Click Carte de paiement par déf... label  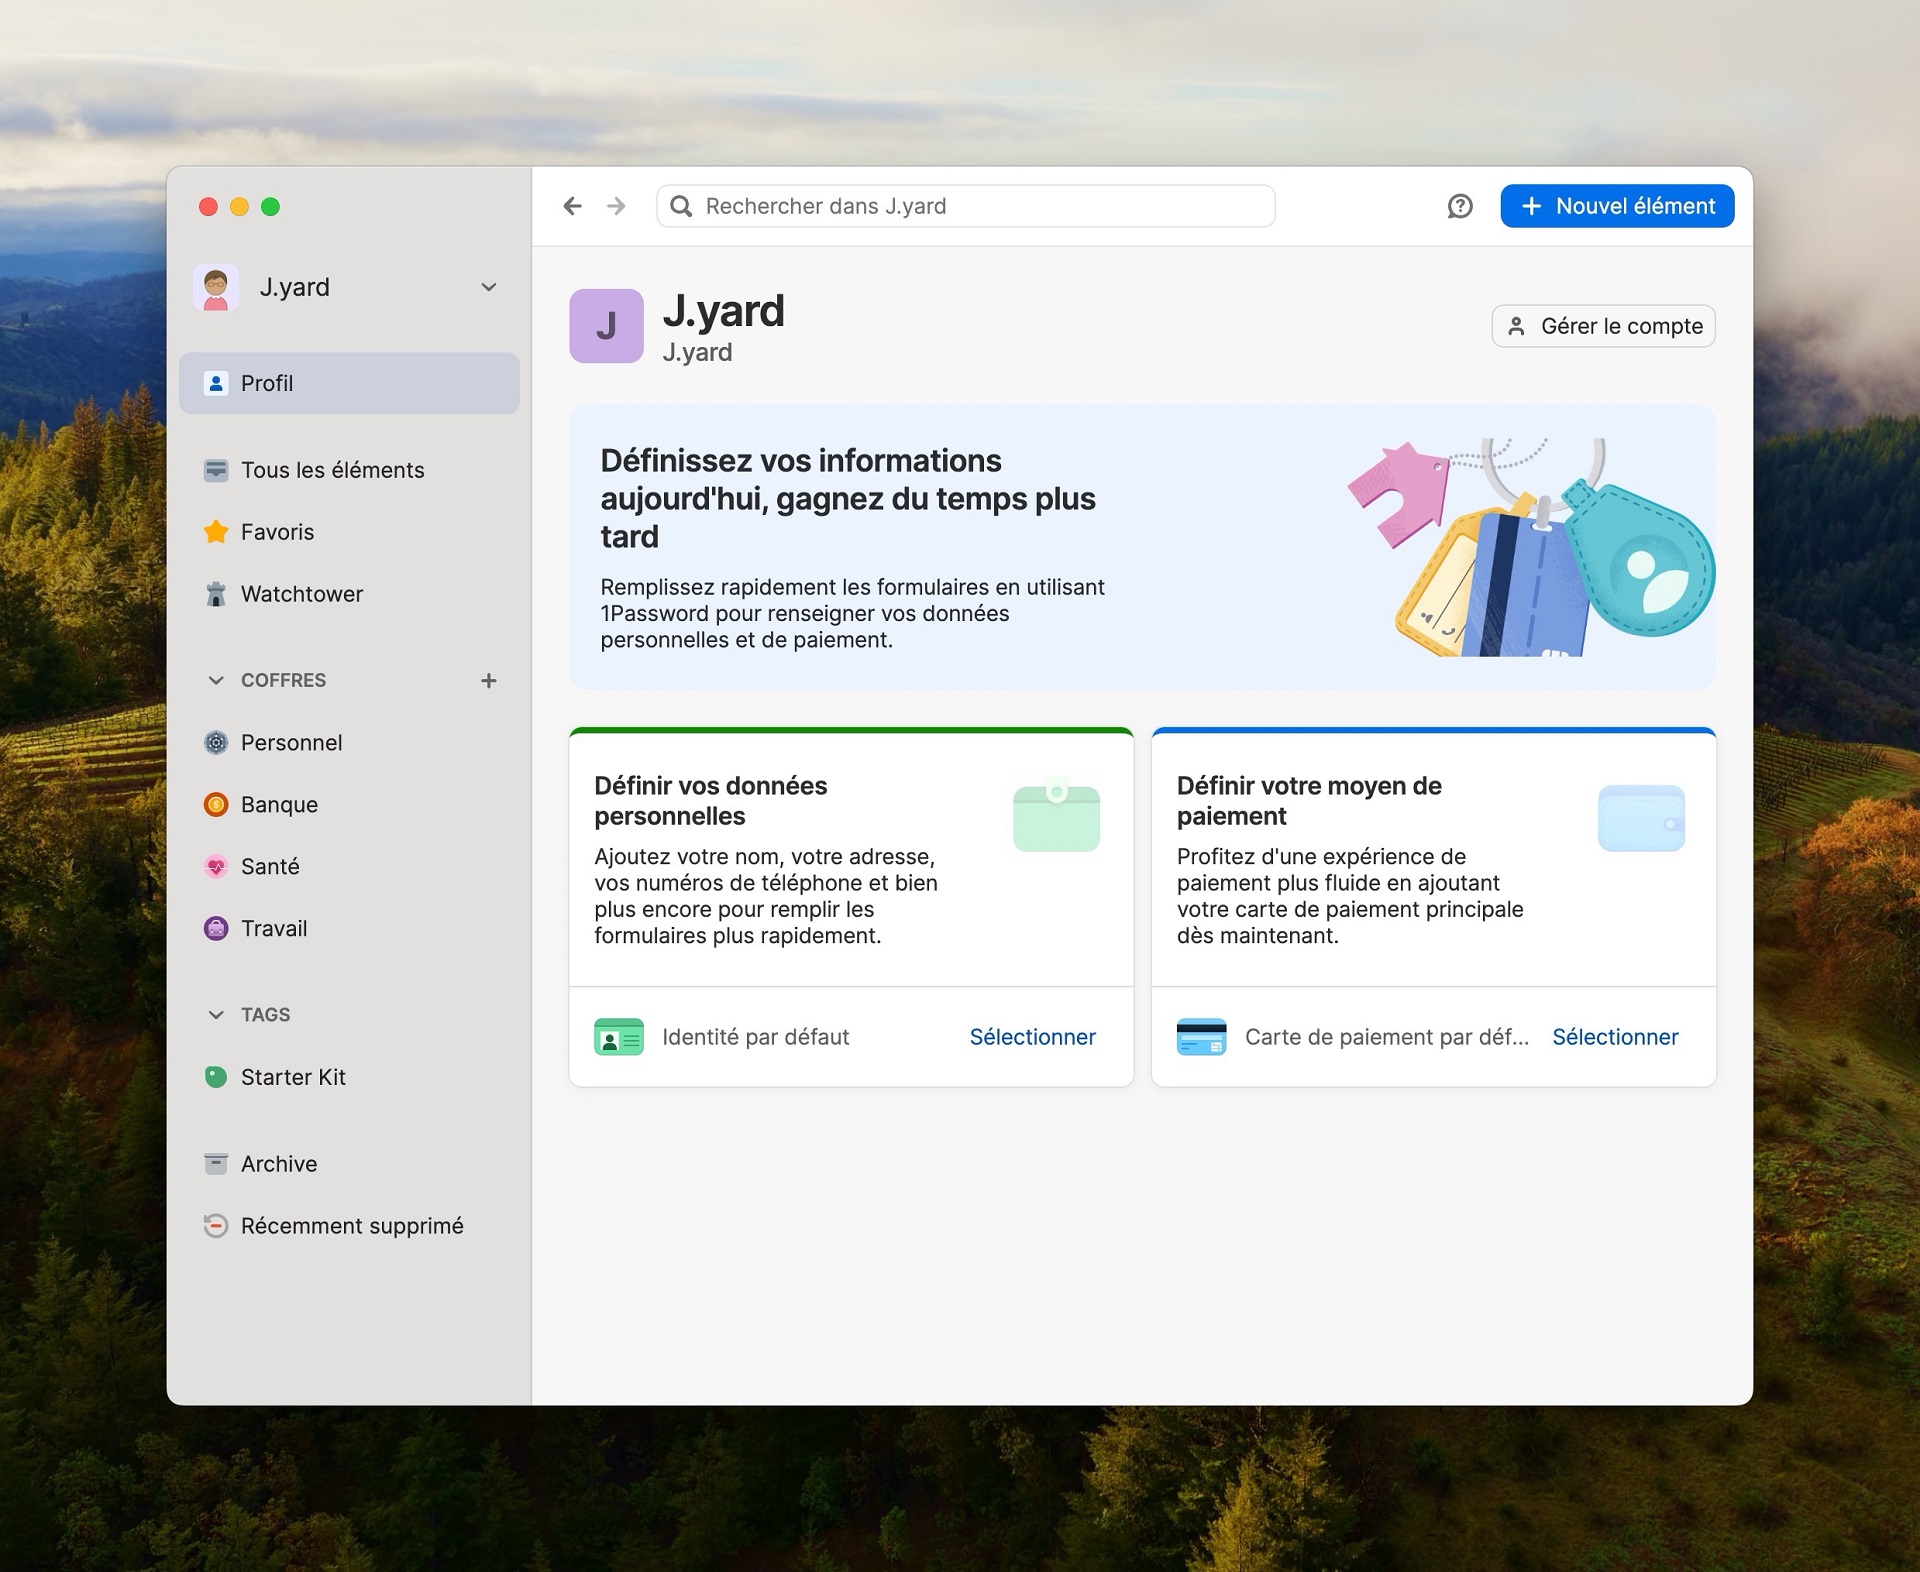pos(1387,1037)
